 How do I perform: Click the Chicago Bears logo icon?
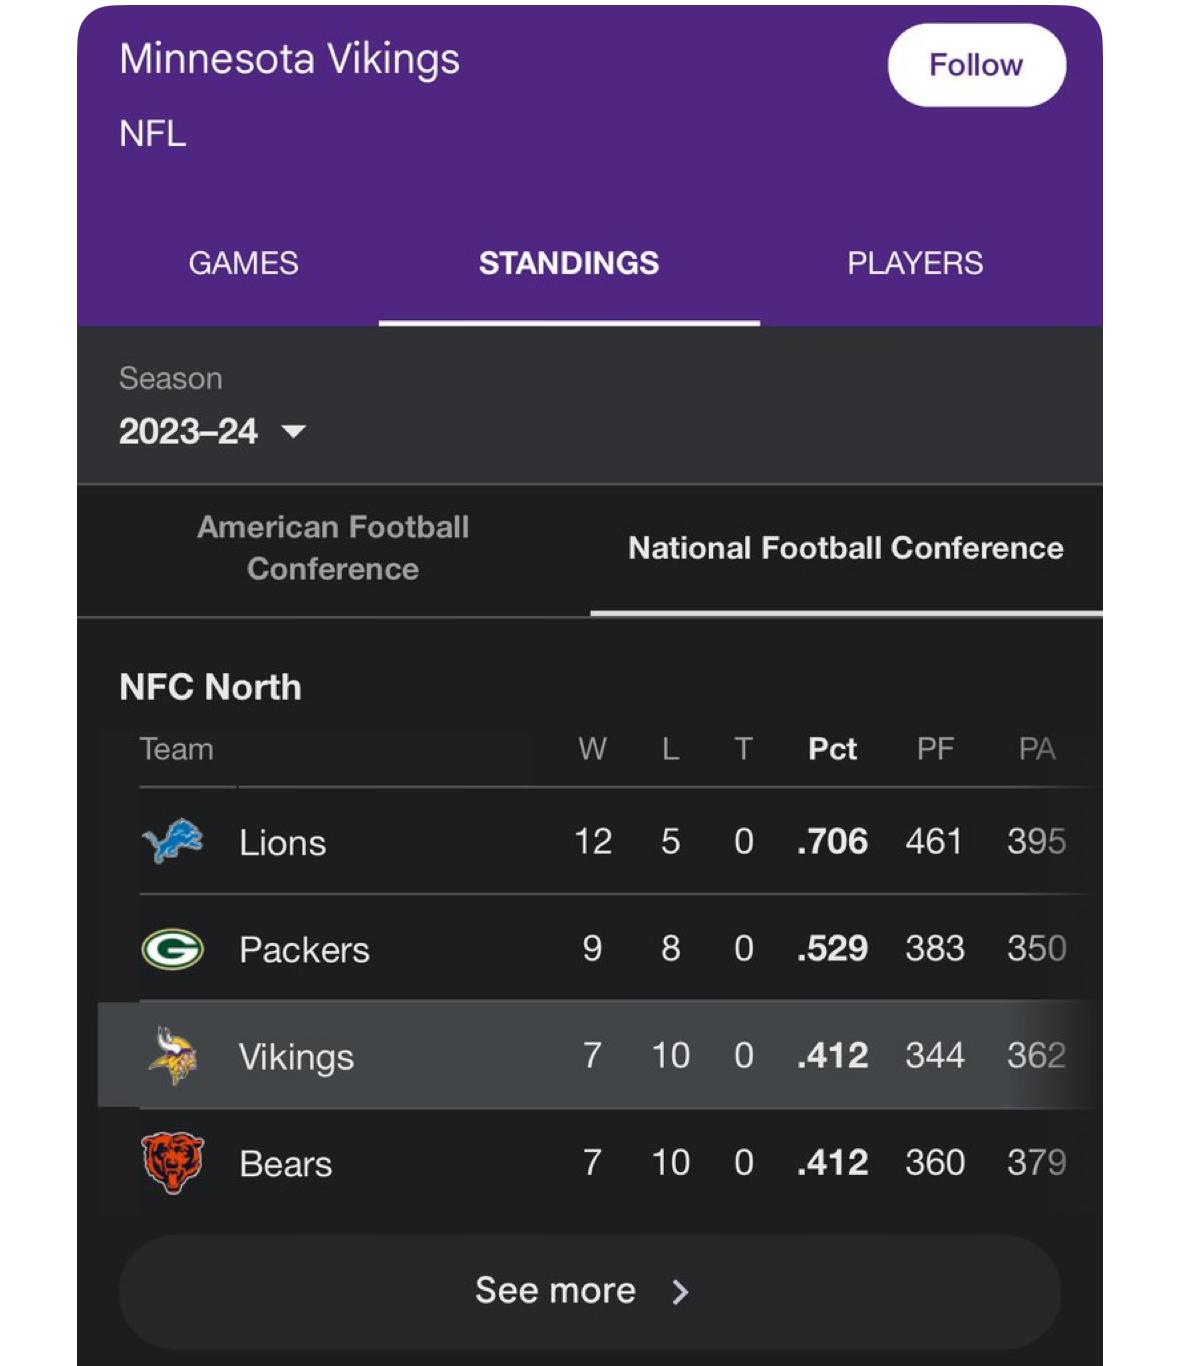(172, 1162)
